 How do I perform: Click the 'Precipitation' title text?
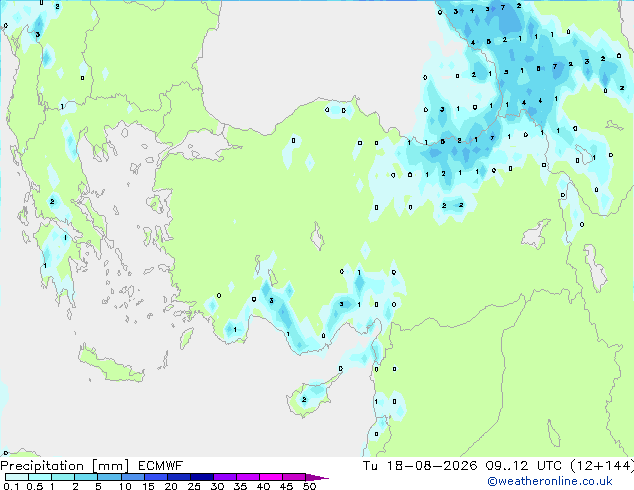point(42,466)
